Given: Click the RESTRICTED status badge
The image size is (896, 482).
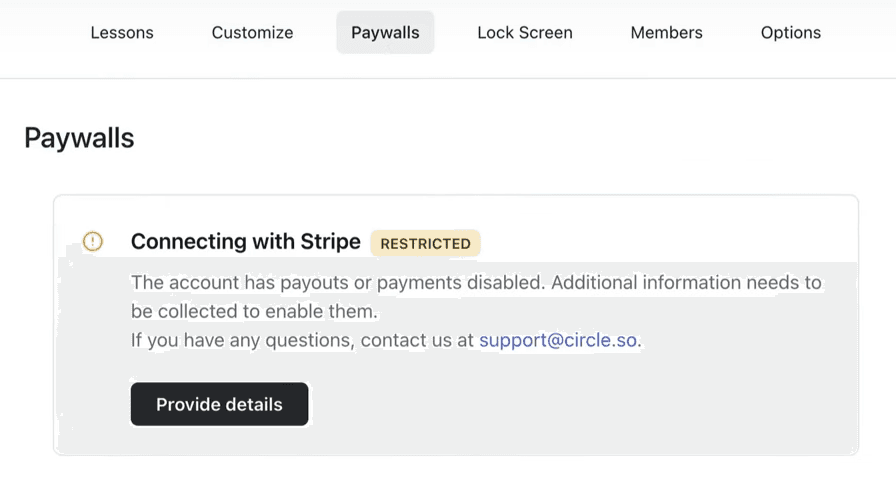Looking at the screenshot, I should pos(425,243).
